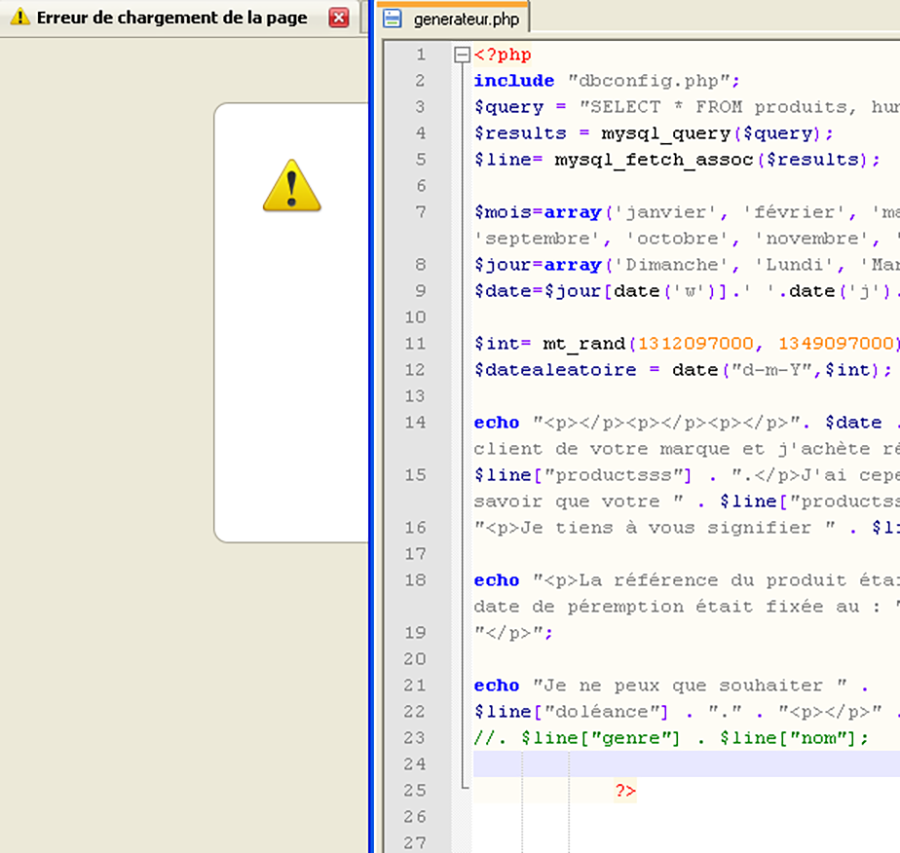Click 'mysql_fetch_assoc' in the code on line 5

click(654, 160)
